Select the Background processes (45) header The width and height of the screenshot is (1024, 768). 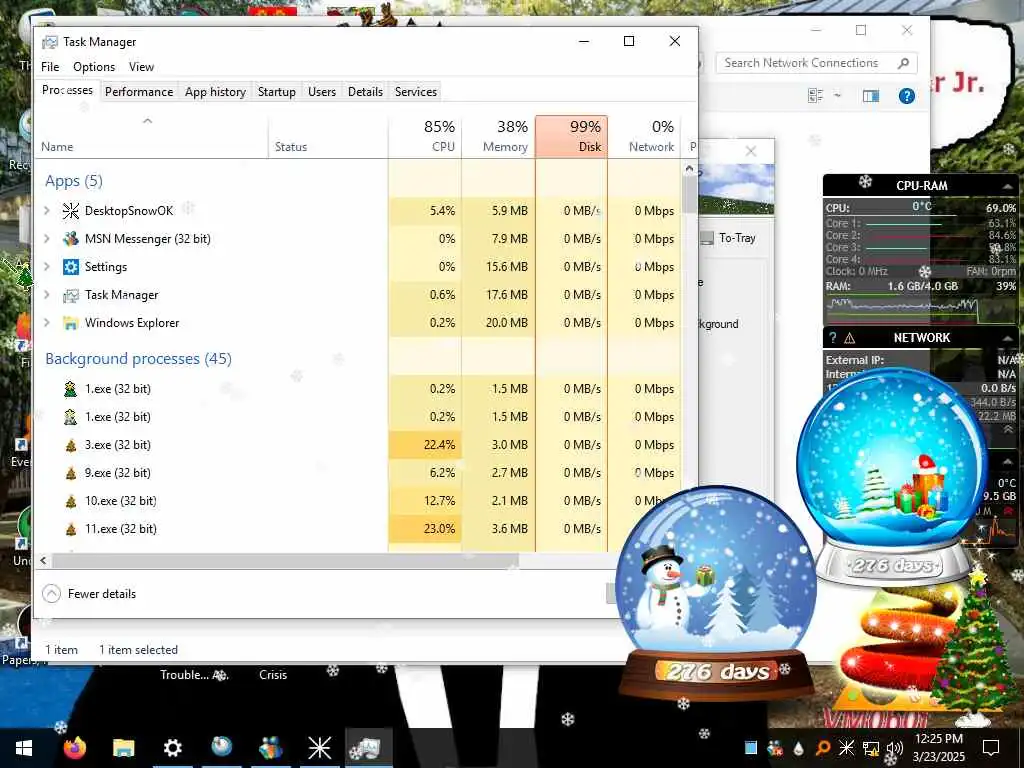138,359
